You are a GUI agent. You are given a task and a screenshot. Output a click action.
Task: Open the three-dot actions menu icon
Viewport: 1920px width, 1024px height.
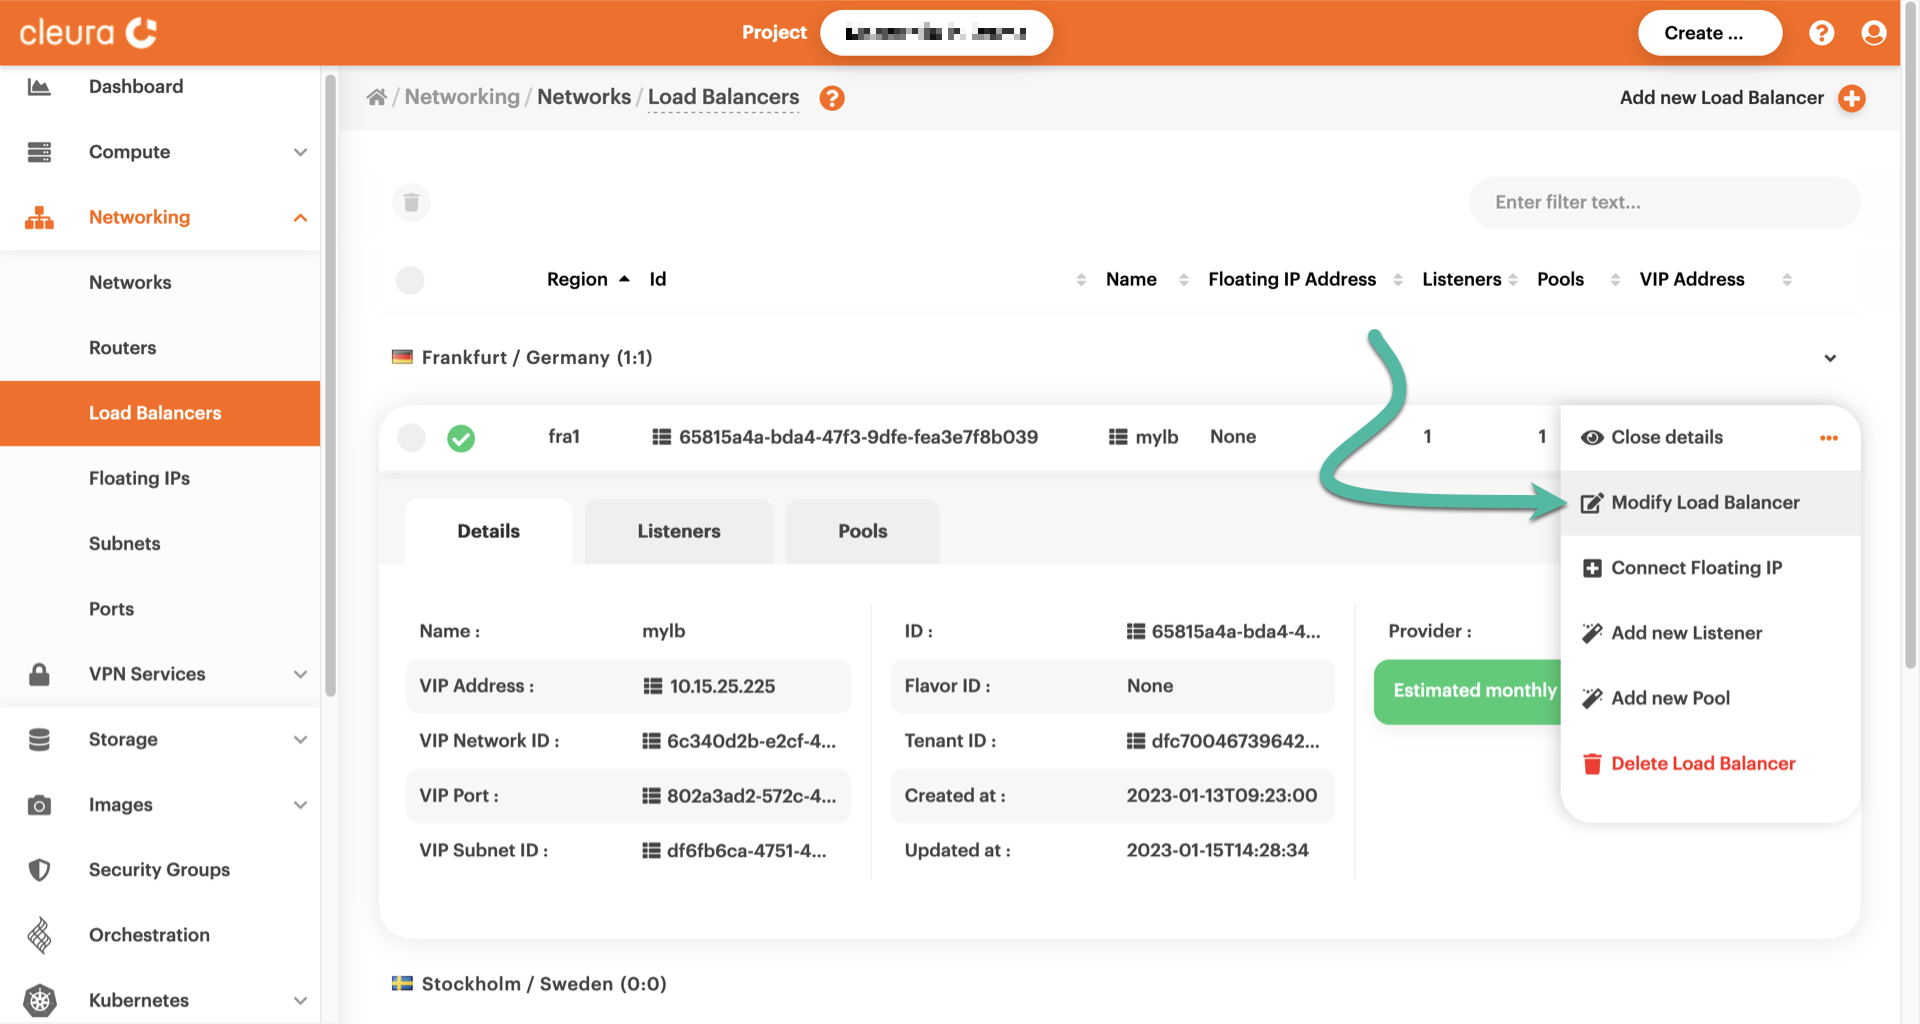1828,438
